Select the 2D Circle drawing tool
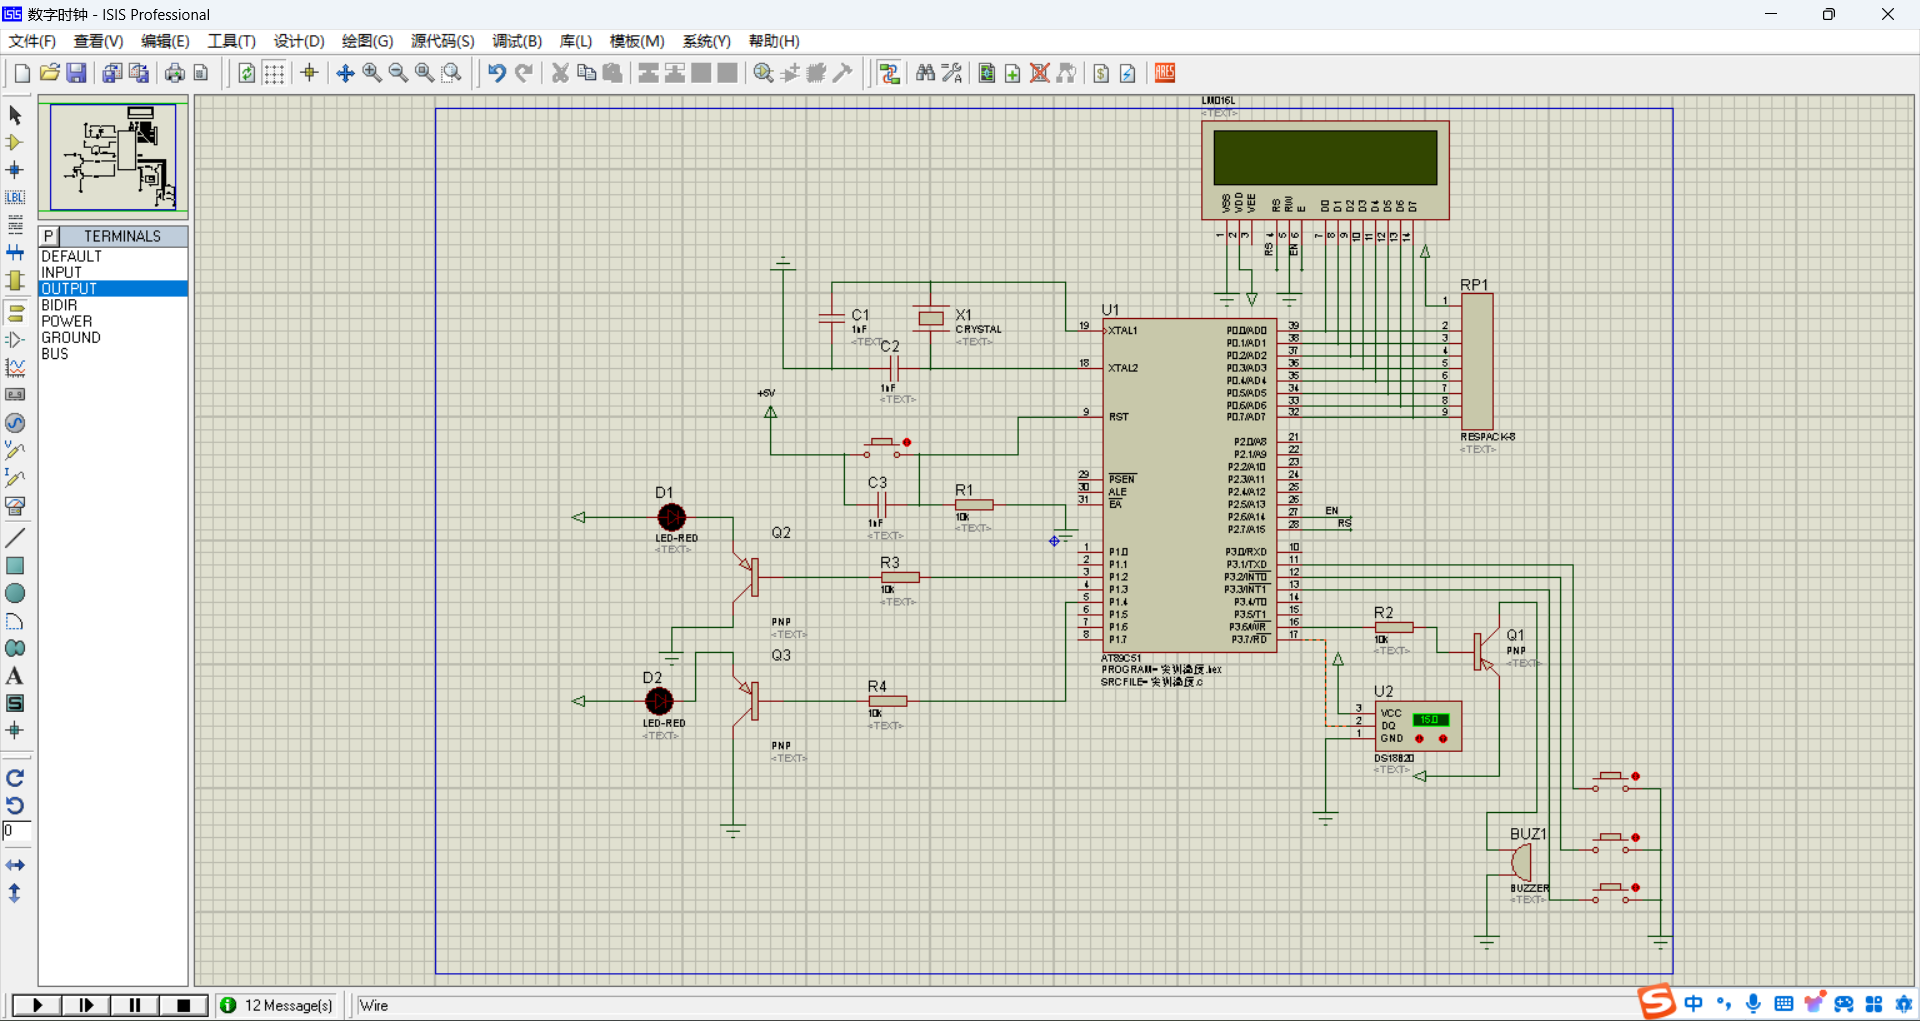The image size is (1920, 1021). [x=15, y=593]
